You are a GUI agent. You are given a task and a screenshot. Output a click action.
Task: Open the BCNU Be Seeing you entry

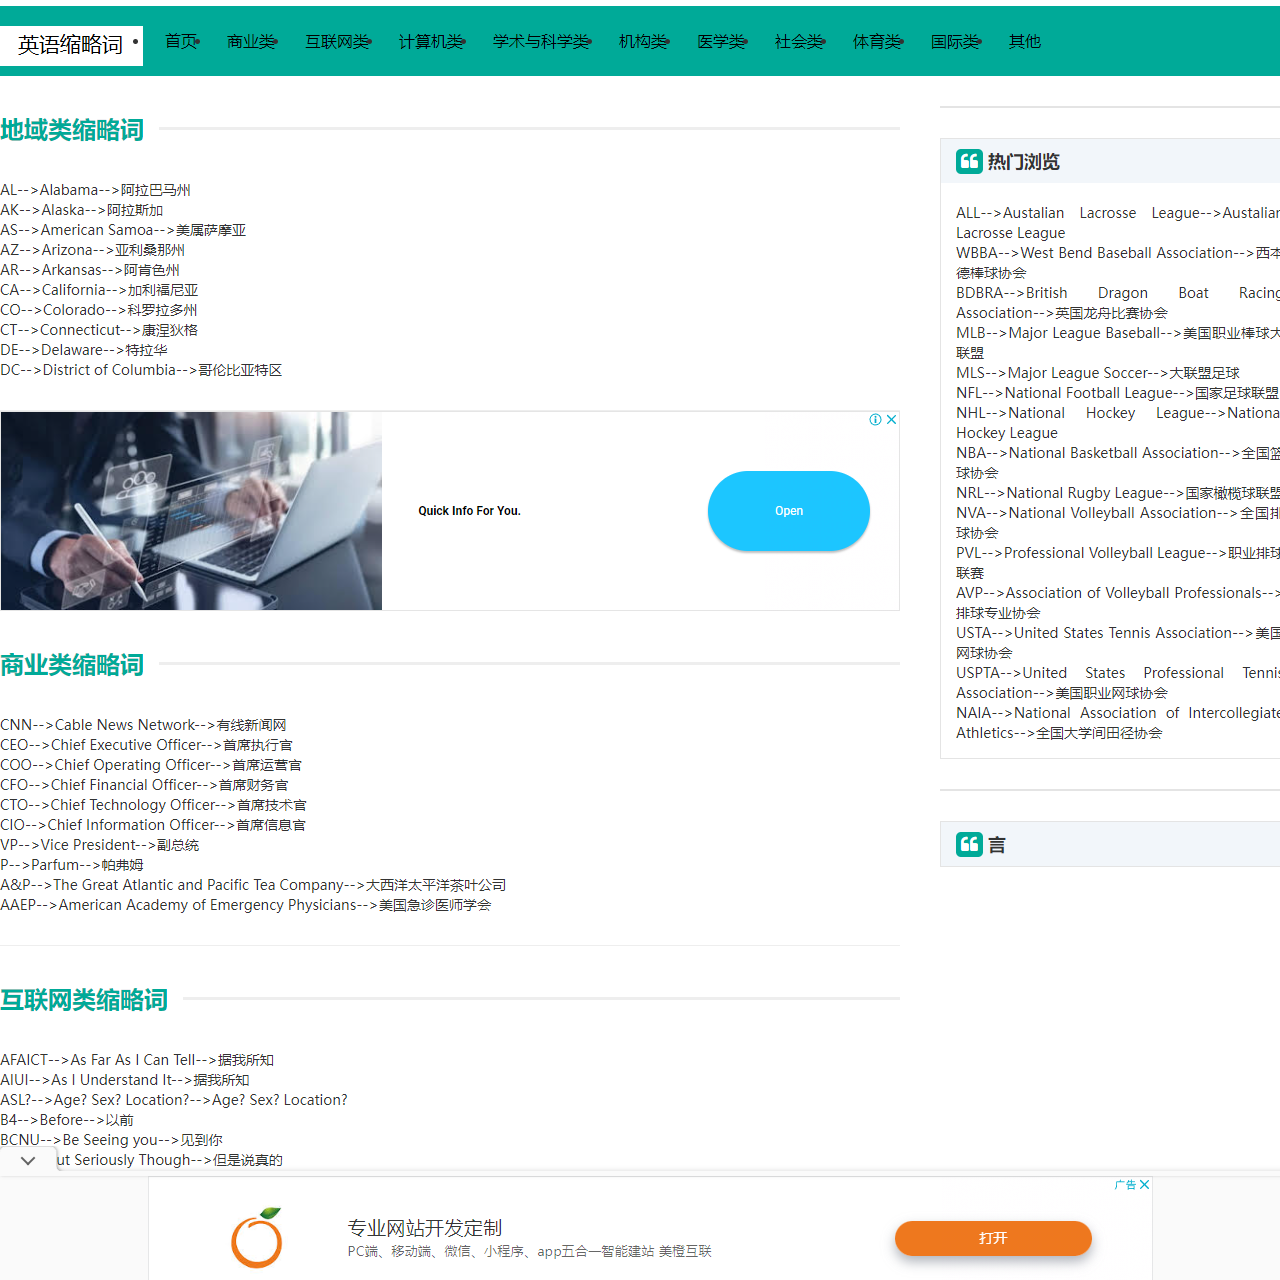[x=111, y=1140]
